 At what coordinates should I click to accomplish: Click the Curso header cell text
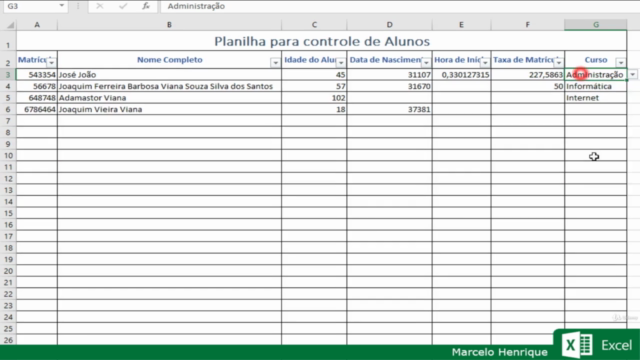pos(596,60)
